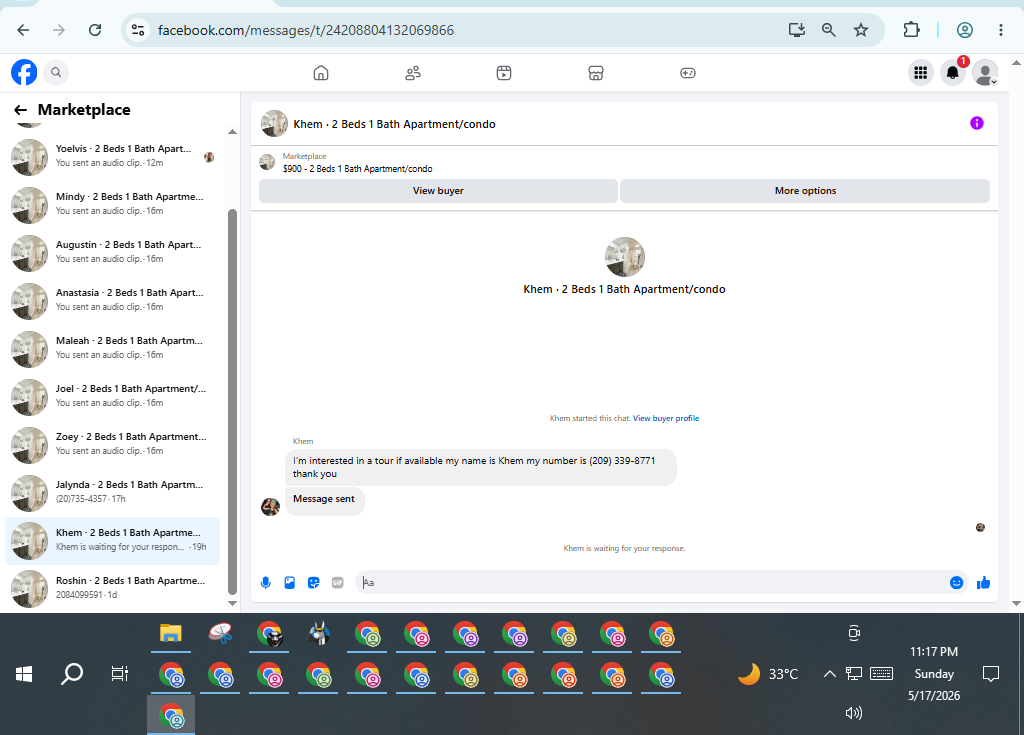The width and height of the screenshot is (1024, 735).
Task: Open Windows taskbar search
Action: tap(72, 674)
